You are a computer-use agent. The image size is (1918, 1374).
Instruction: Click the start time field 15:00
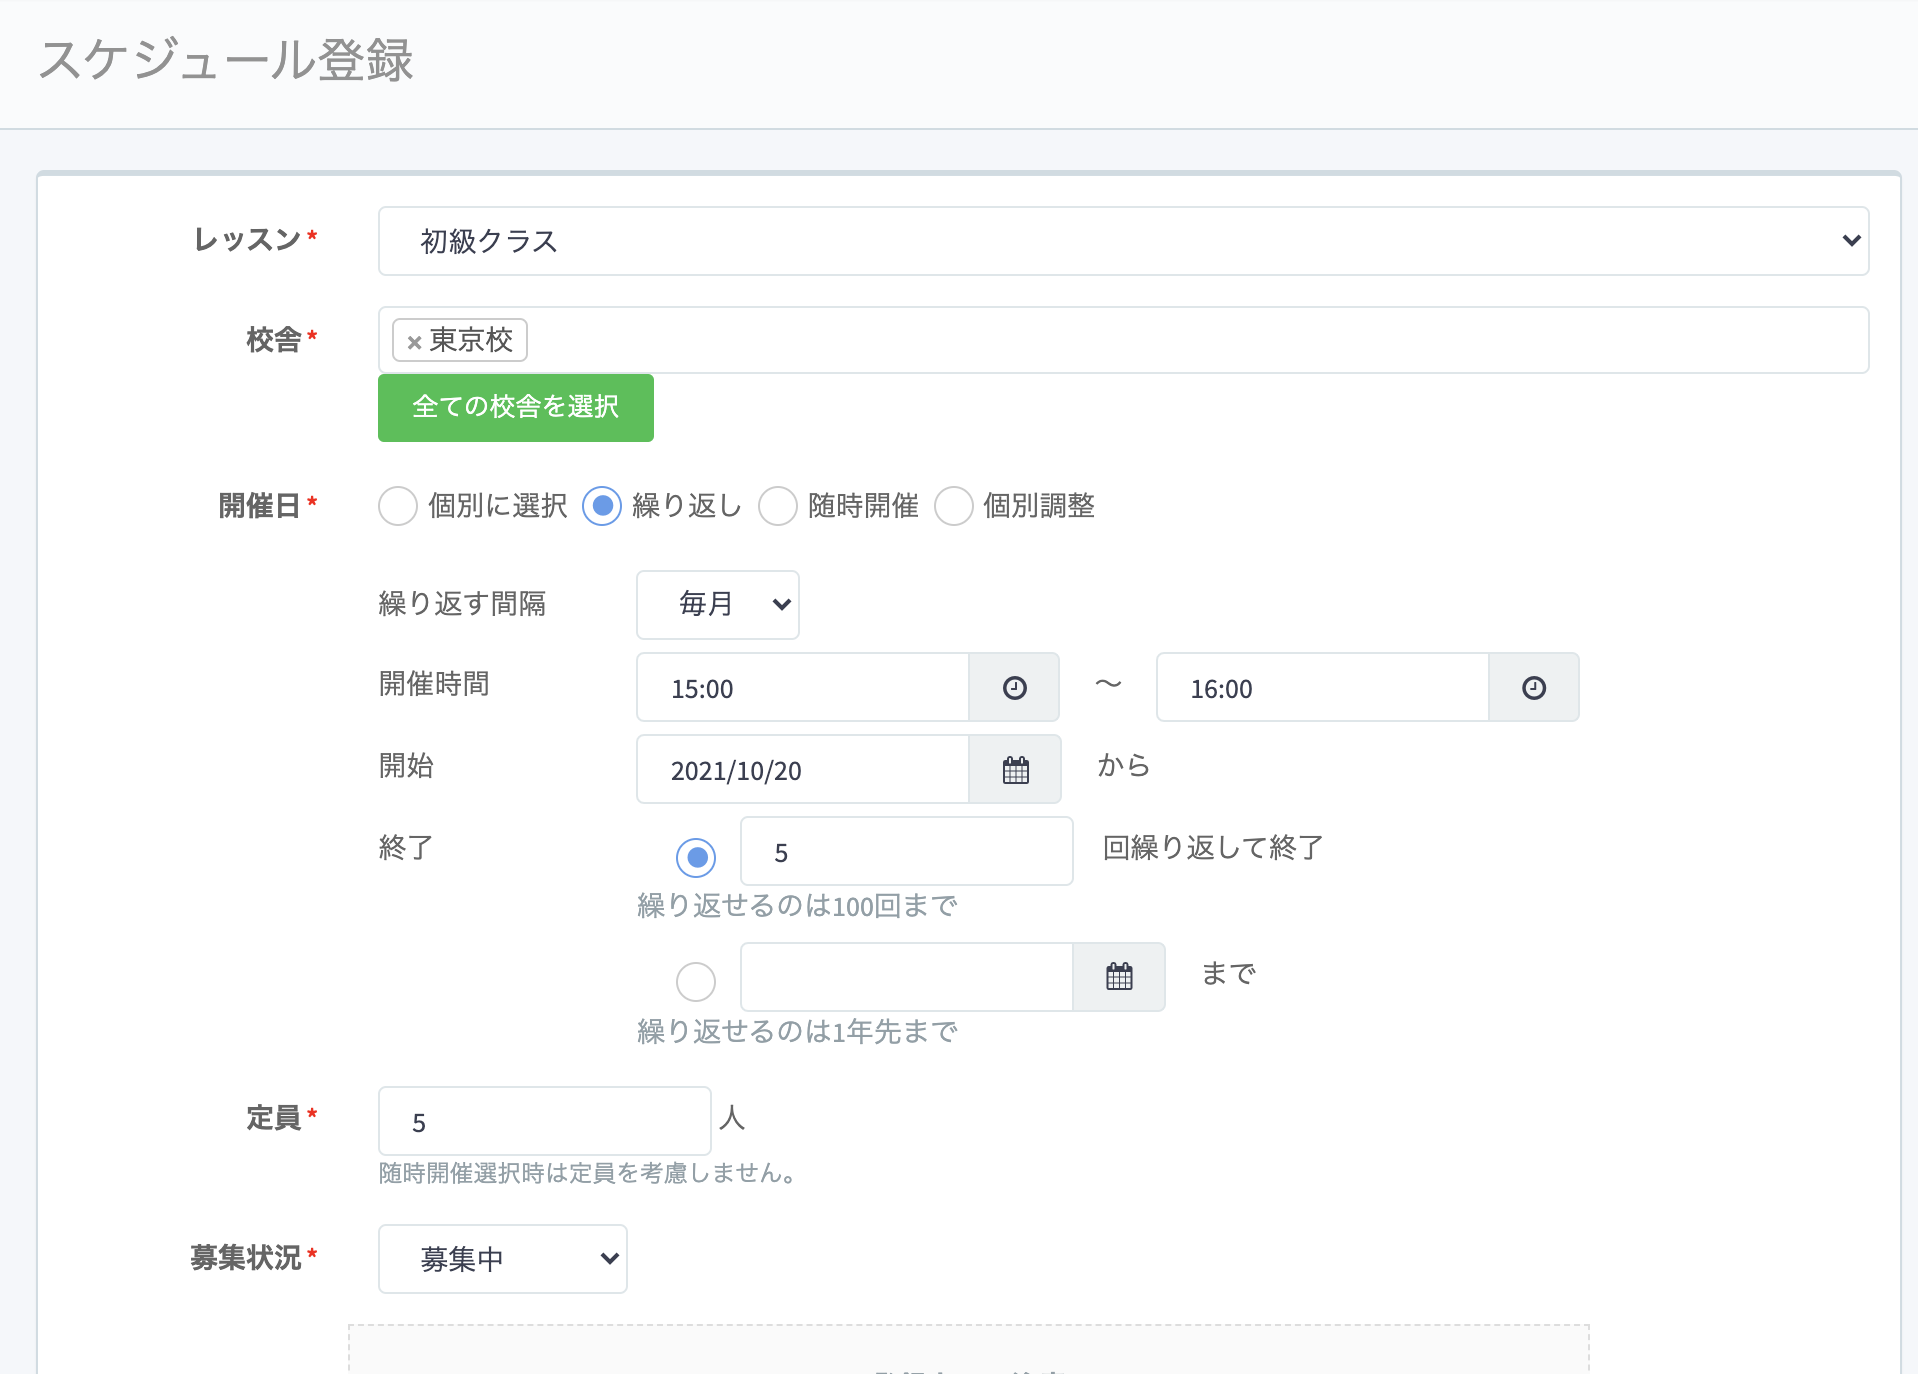[803, 688]
